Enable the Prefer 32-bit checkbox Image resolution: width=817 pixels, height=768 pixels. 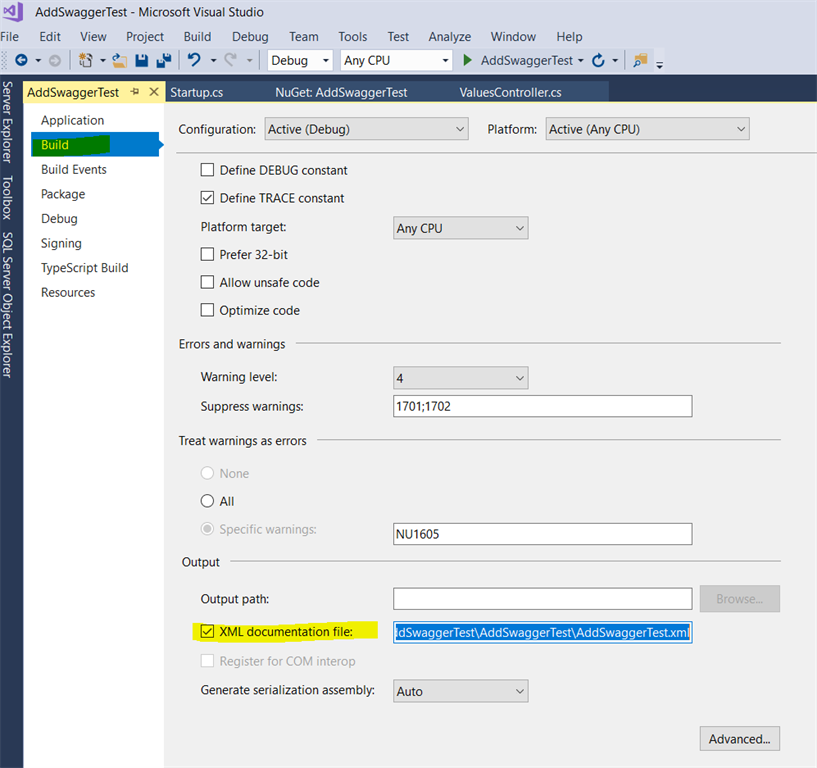[x=207, y=254]
